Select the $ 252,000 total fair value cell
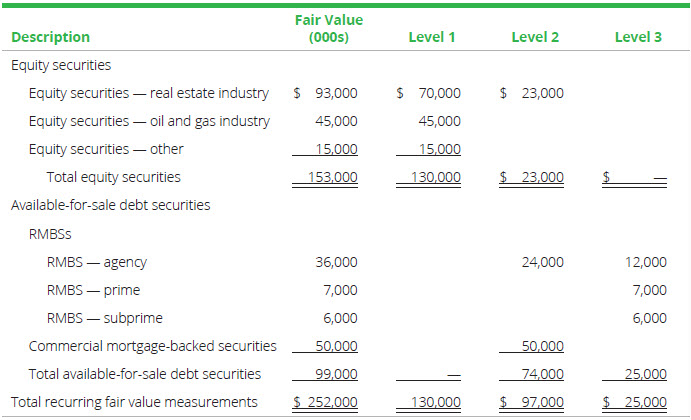Image resolution: width=691 pixels, height=420 pixels. (326, 402)
